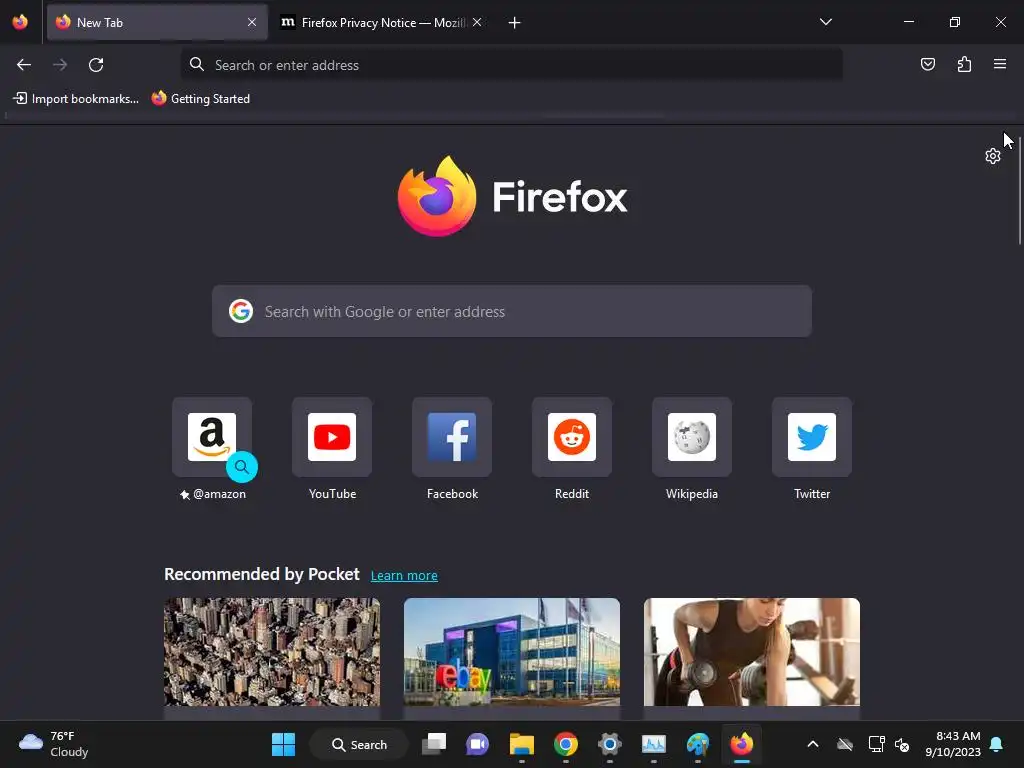Screen dimensions: 1024x768
Task: Open the eBay building Pocket story
Action: (x=512, y=652)
